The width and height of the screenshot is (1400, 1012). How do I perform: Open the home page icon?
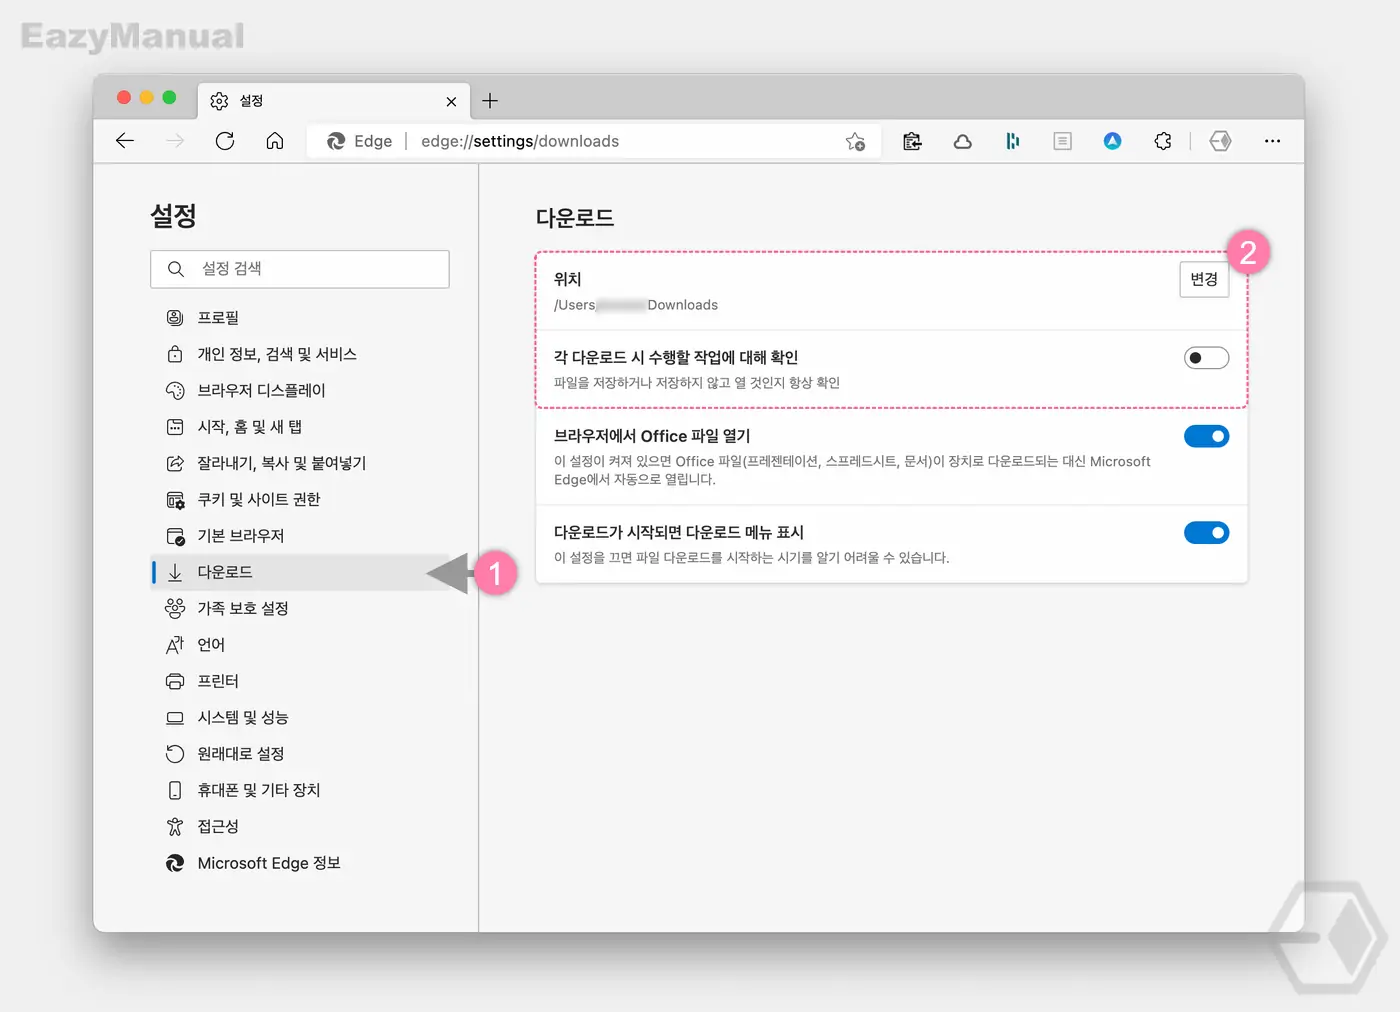[275, 141]
